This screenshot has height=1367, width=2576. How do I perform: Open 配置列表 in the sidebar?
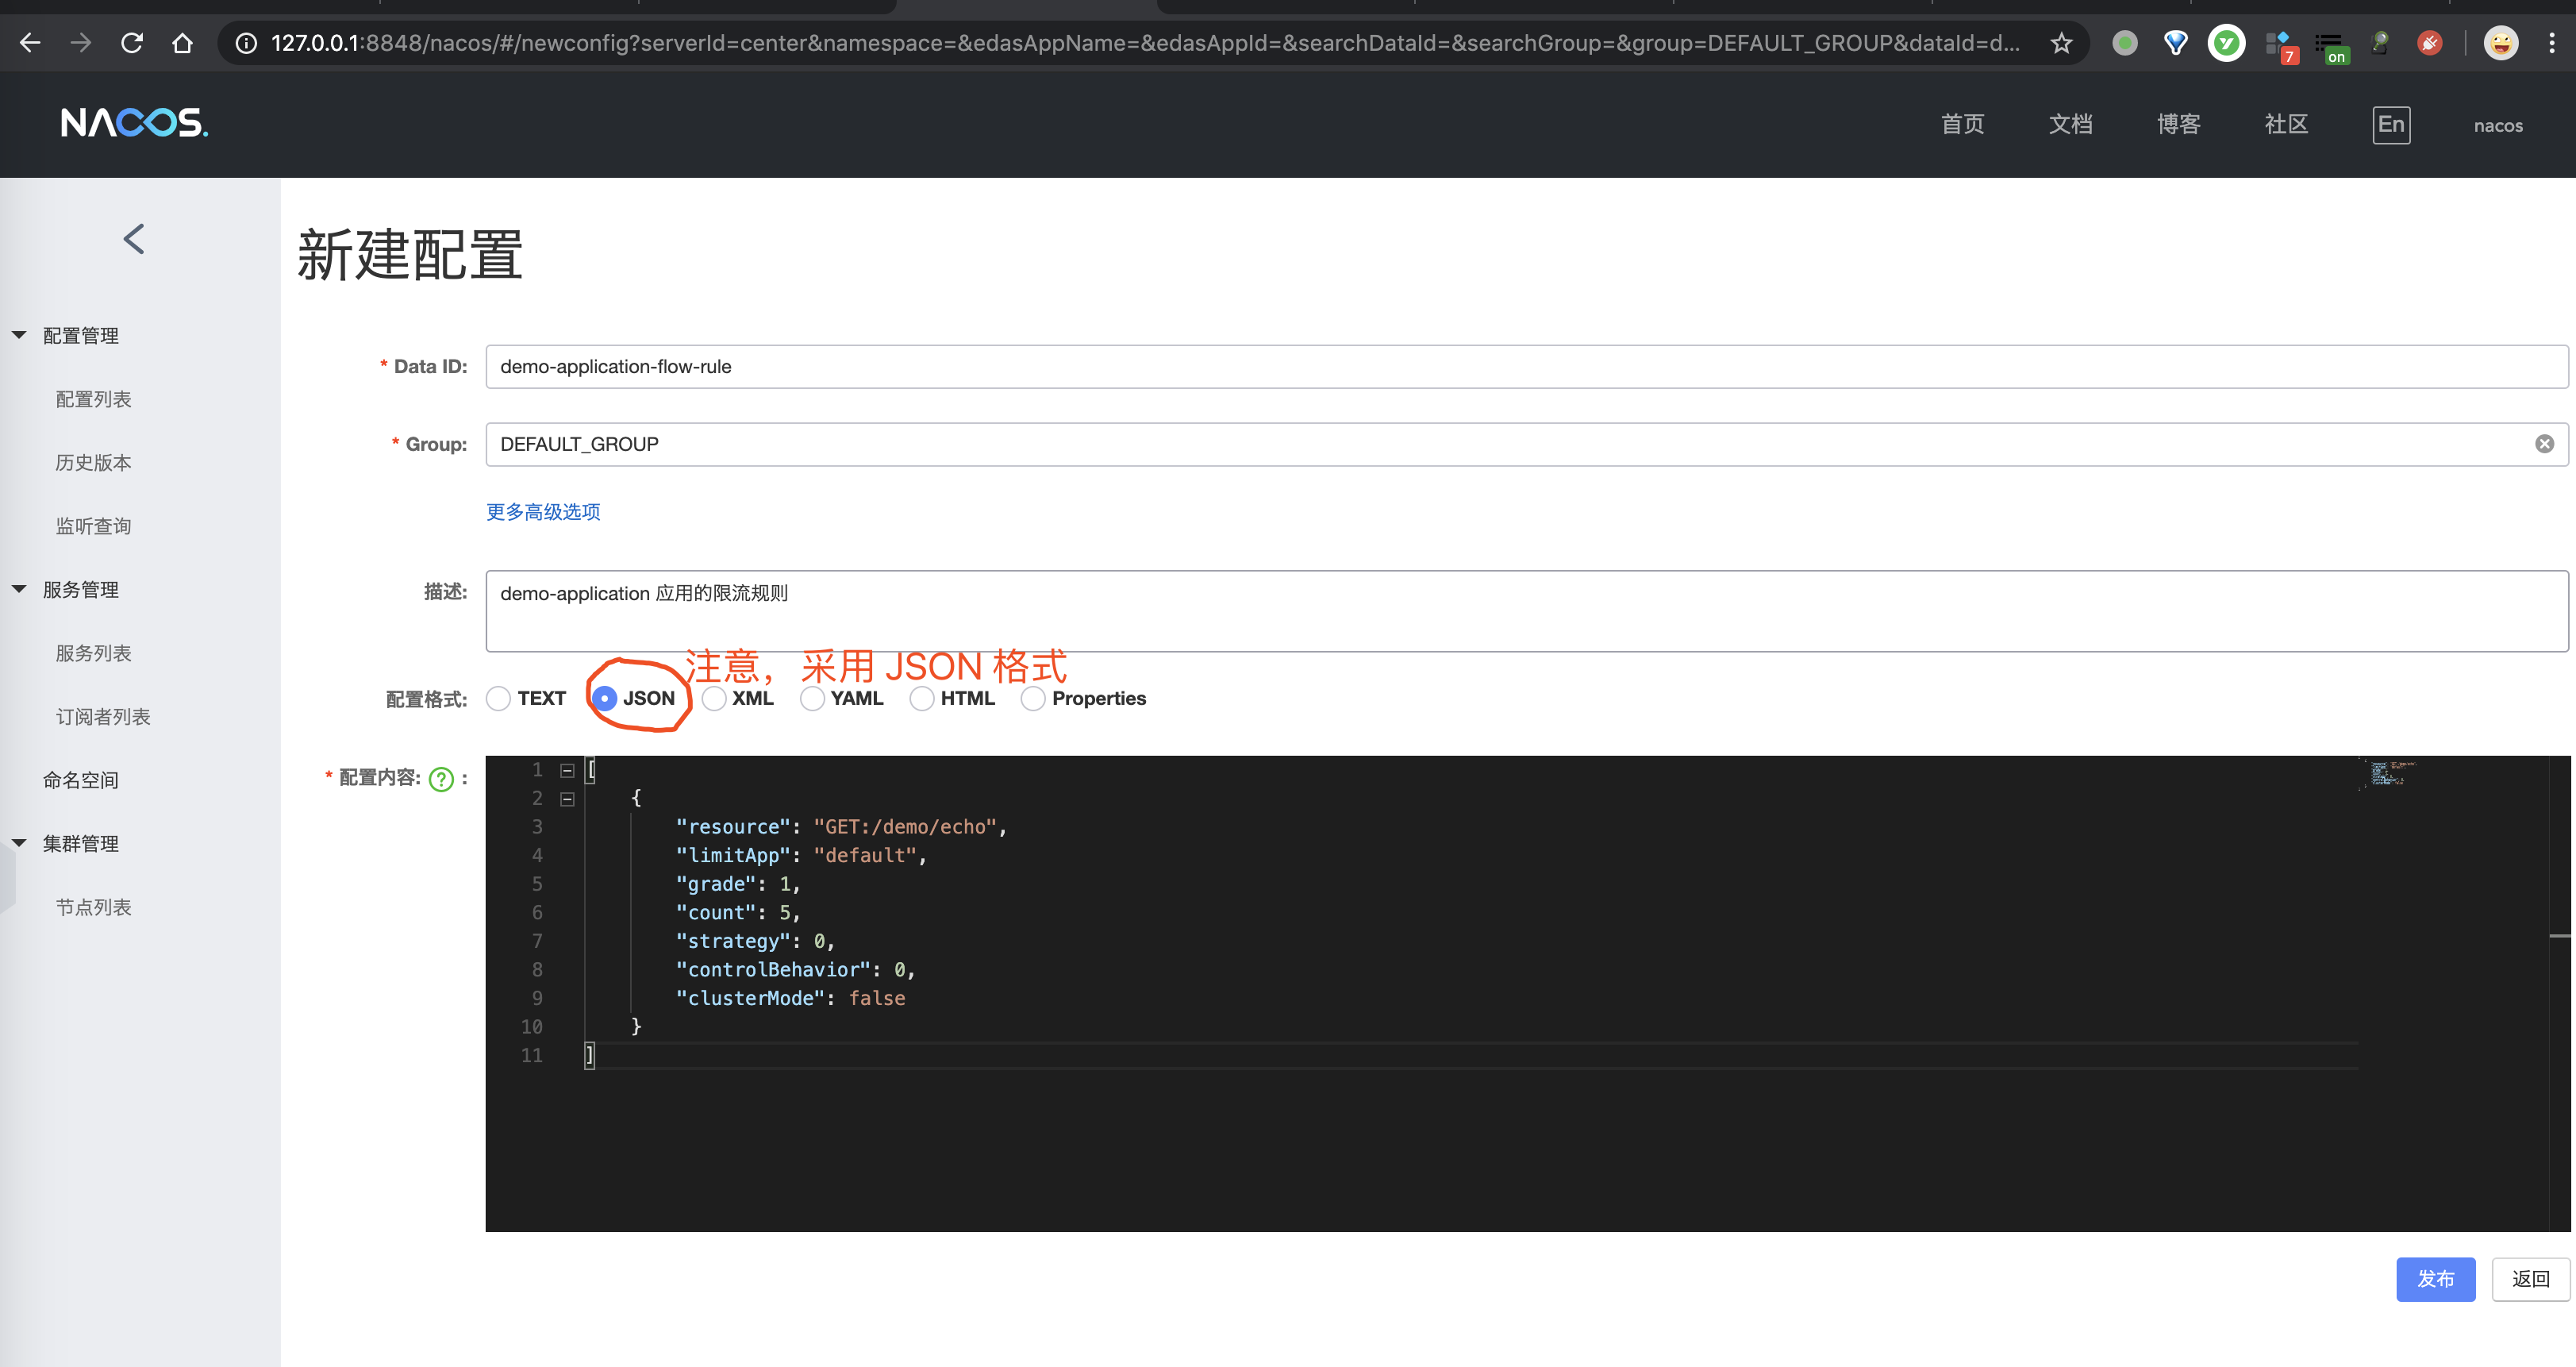[93, 399]
